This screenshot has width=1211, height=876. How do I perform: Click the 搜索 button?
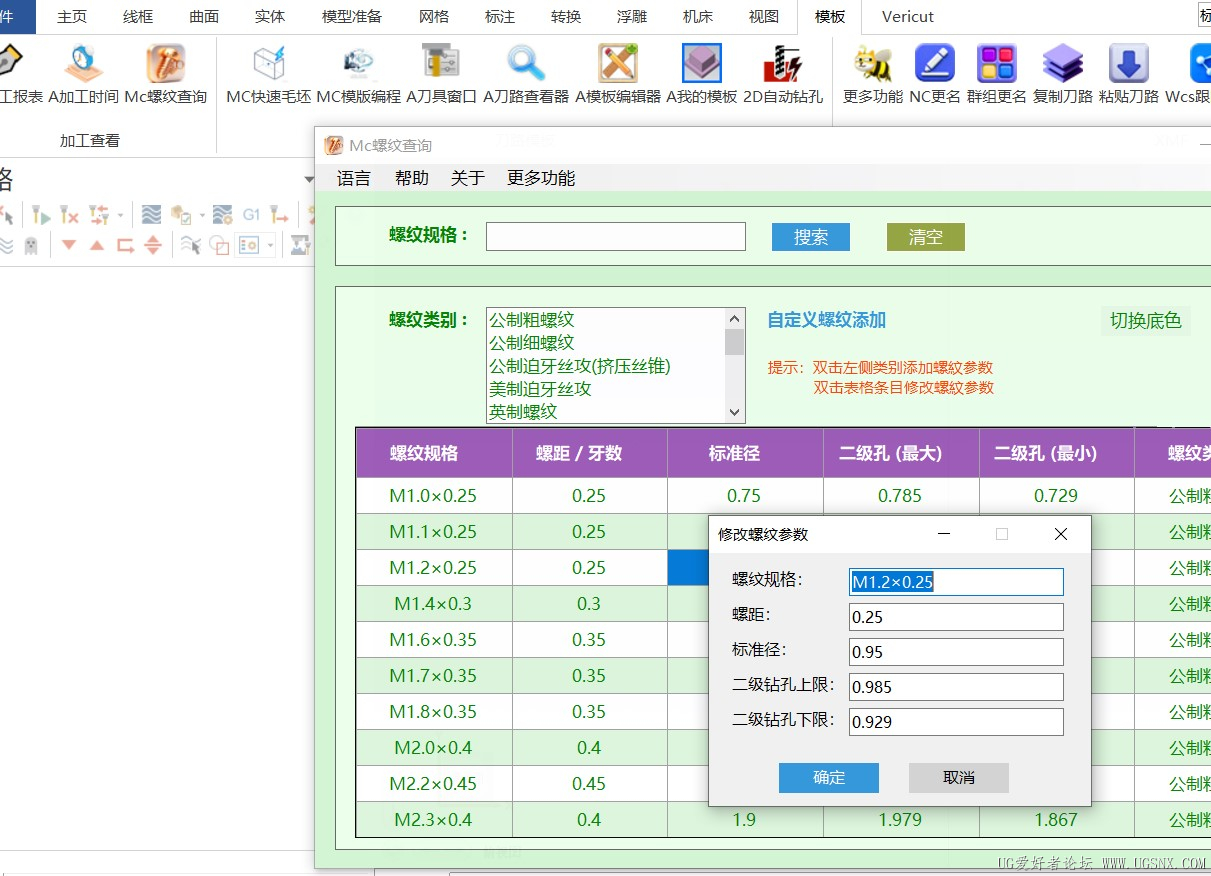coord(811,237)
